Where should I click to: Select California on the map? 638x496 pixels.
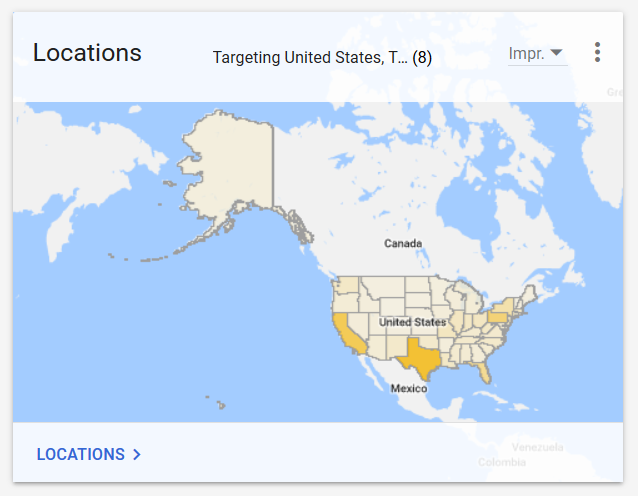pyautogui.click(x=349, y=333)
